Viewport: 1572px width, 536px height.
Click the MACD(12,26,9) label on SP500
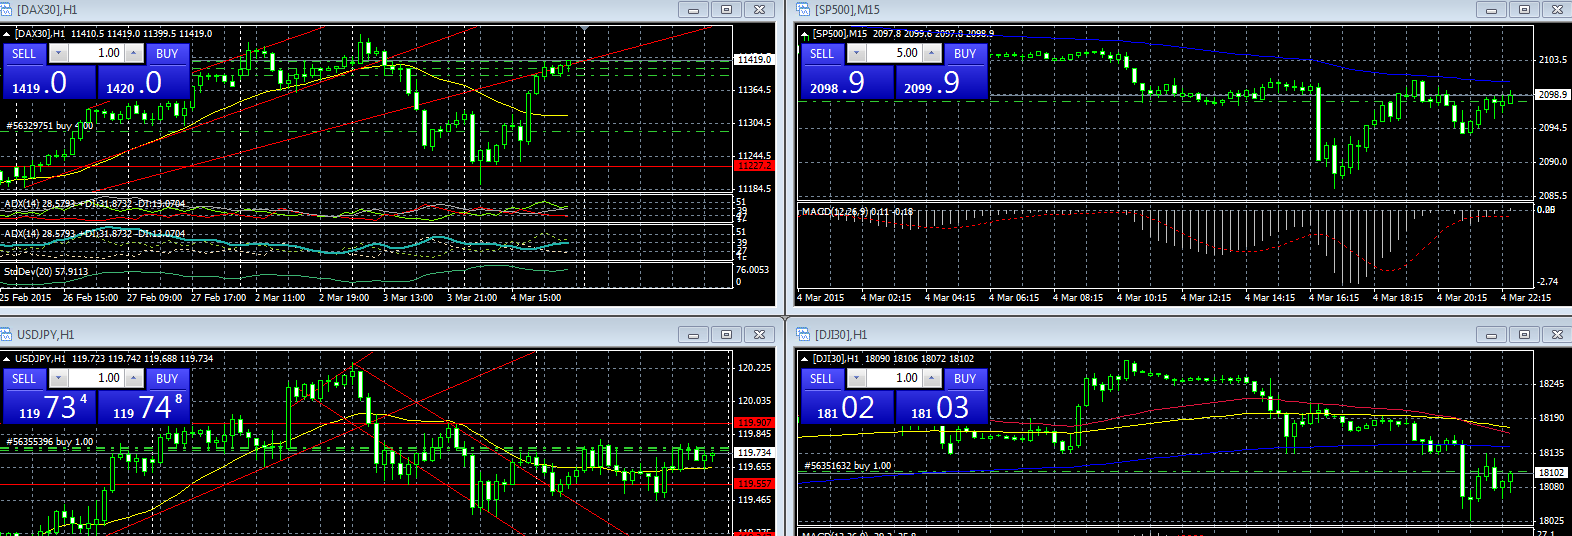point(857,212)
